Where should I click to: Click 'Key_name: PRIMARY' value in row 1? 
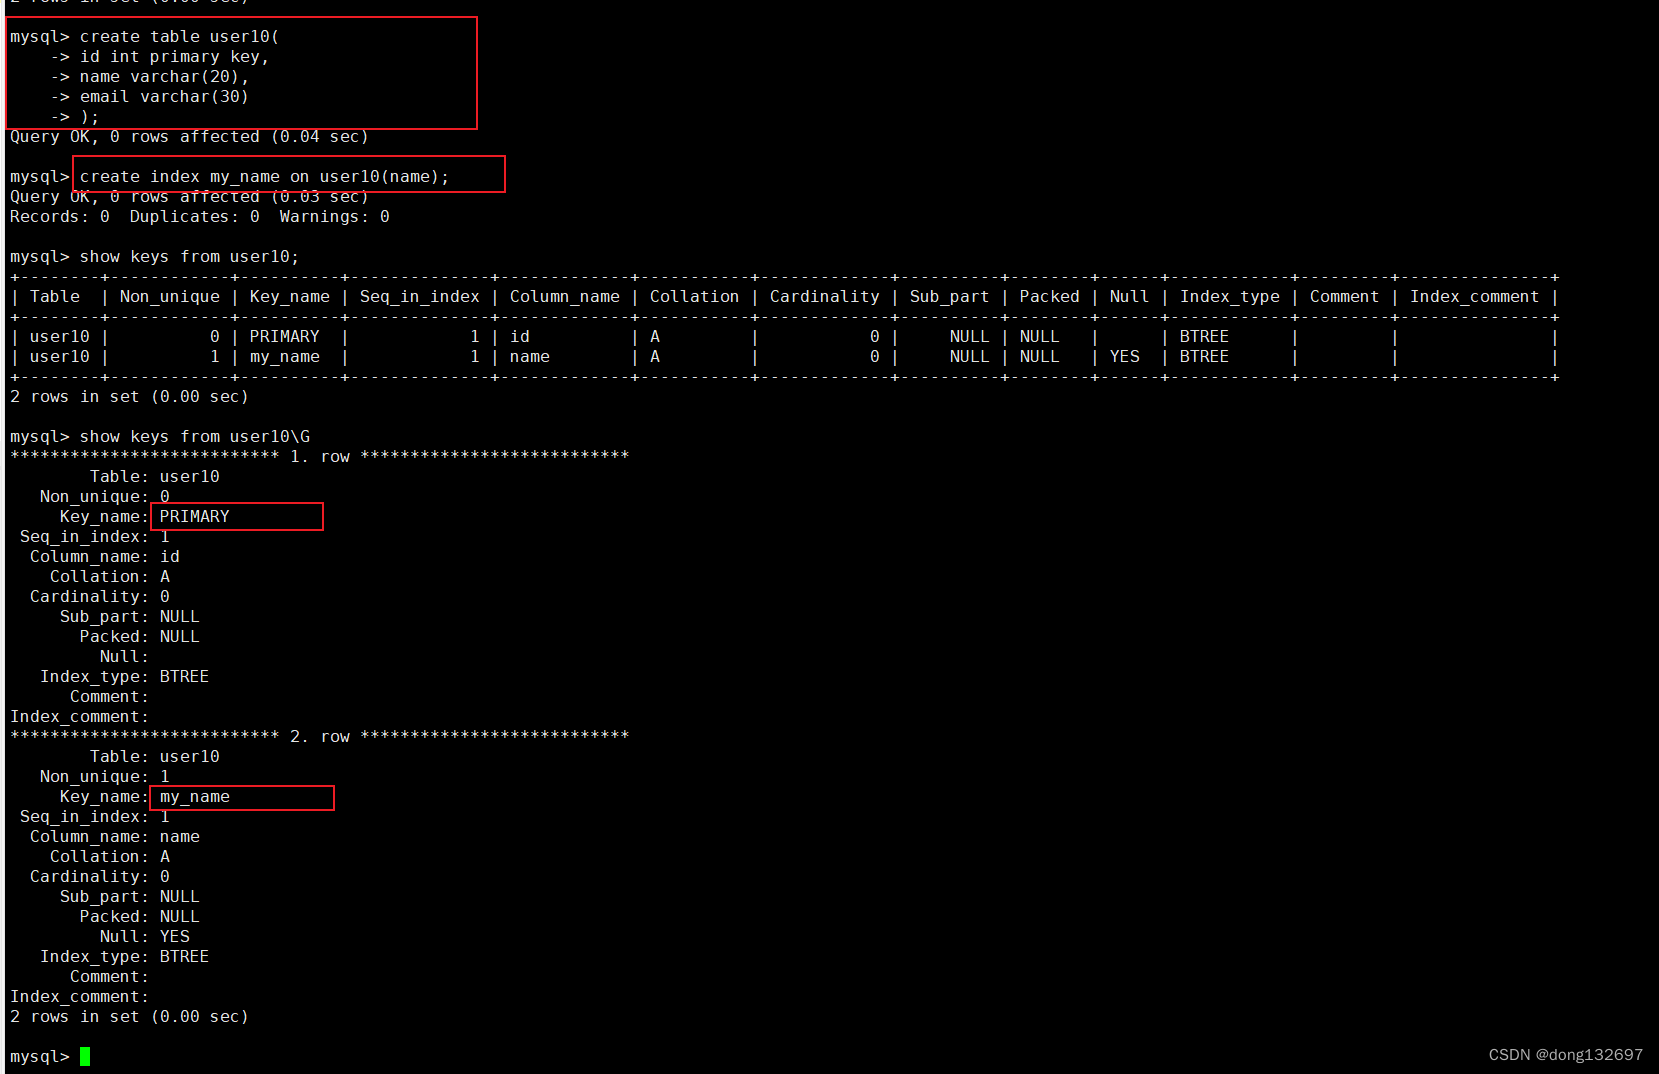[x=195, y=517]
